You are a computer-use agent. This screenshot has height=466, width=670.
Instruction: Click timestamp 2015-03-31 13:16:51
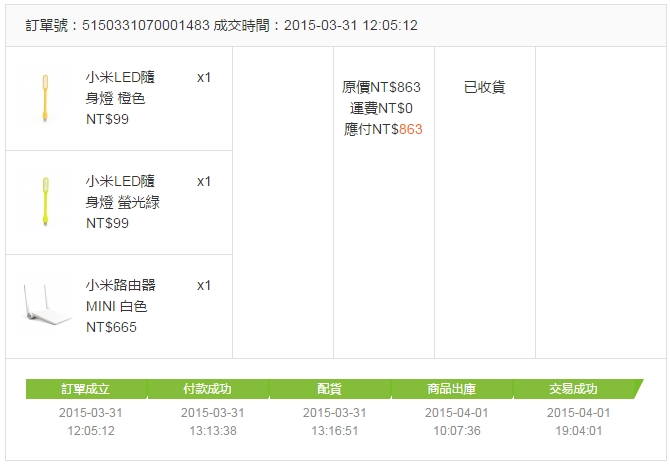pyautogui.click(x=335, y=422)
